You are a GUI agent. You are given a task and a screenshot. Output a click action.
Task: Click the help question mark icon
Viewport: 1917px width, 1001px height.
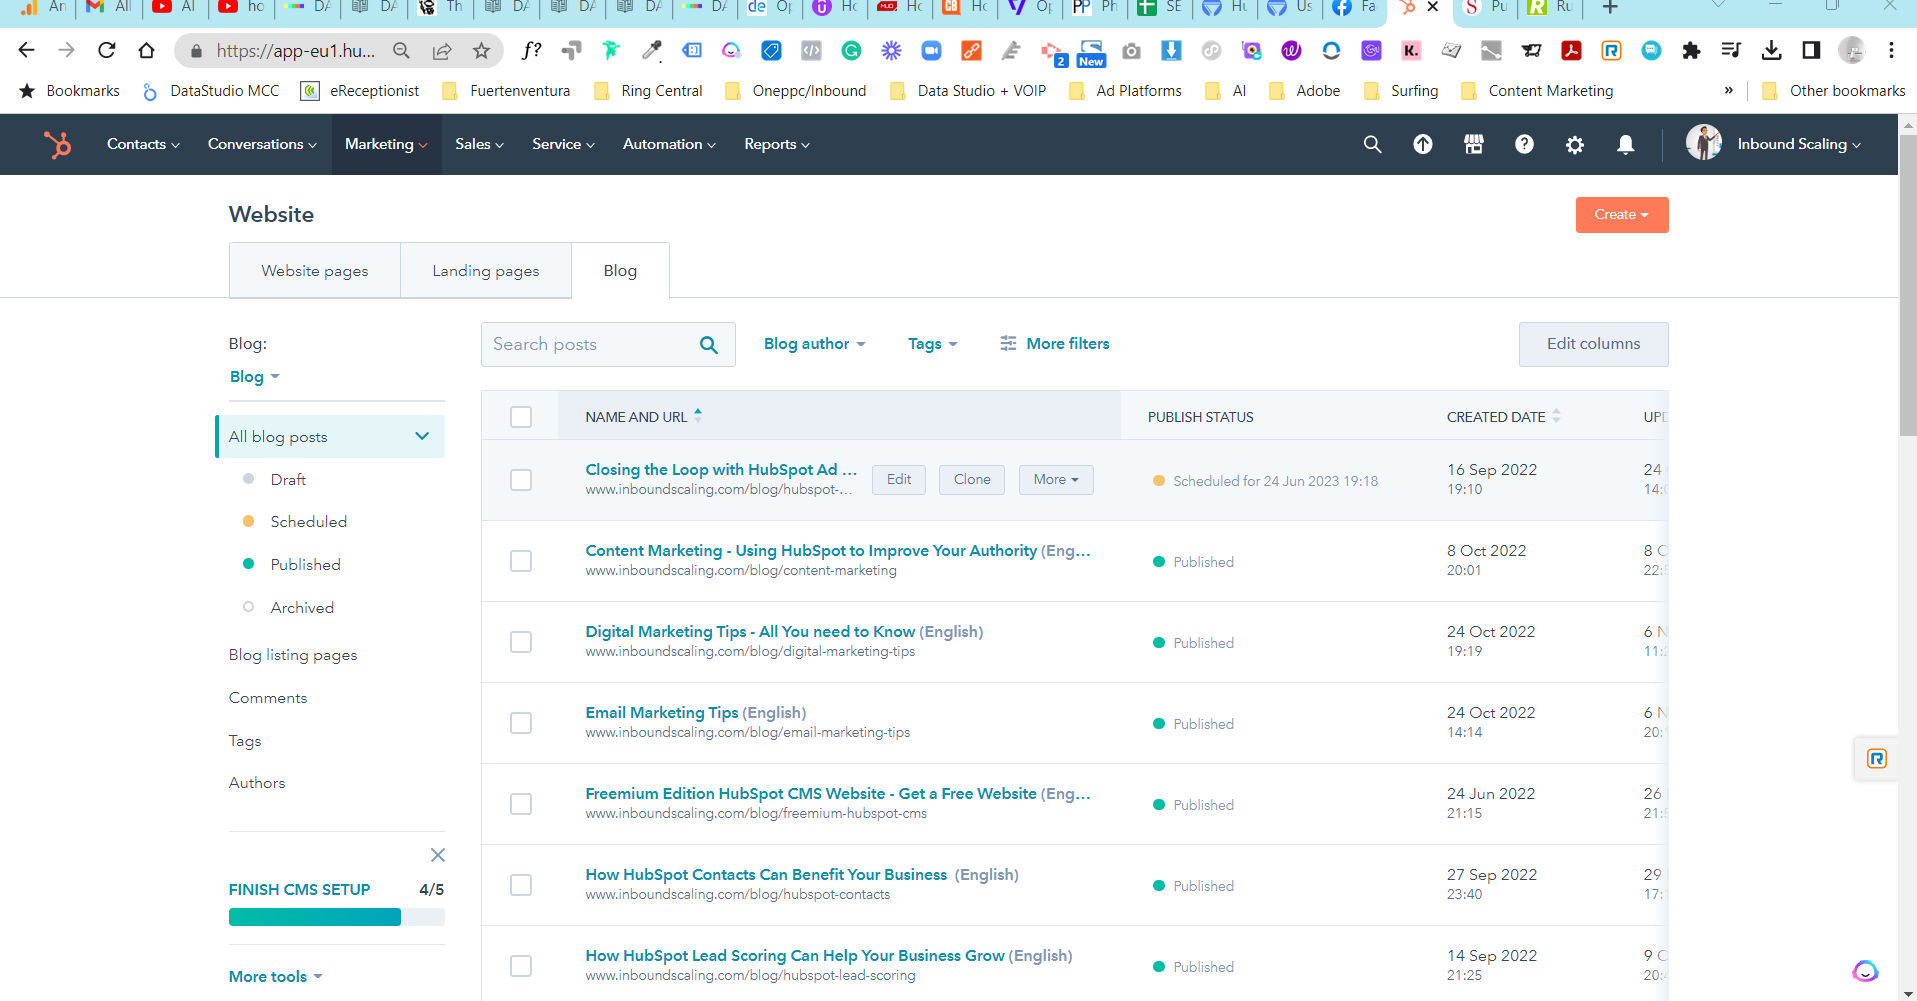coord(1524,144)
